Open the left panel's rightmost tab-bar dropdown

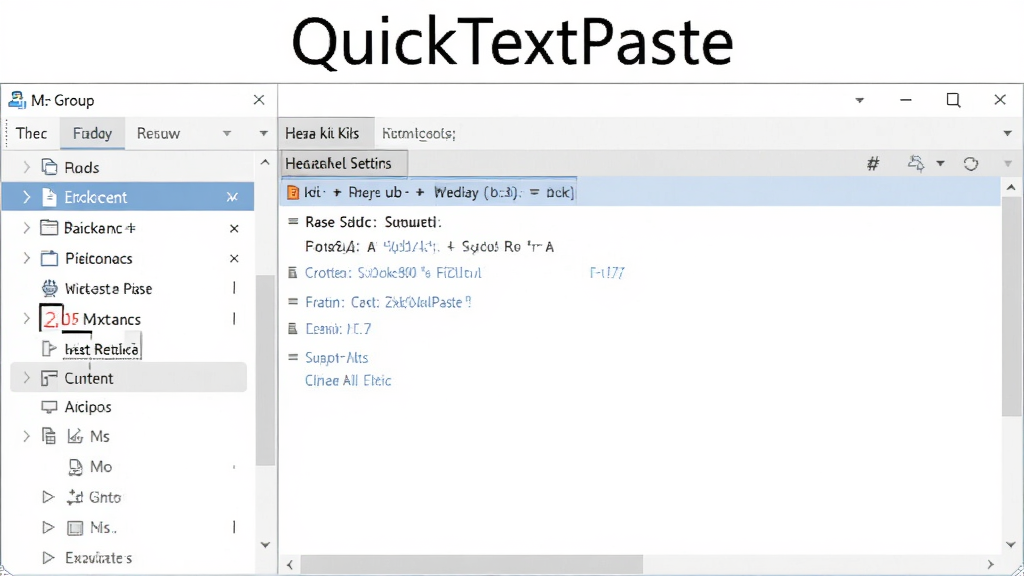pyautogui.click(x=263, y=133)
